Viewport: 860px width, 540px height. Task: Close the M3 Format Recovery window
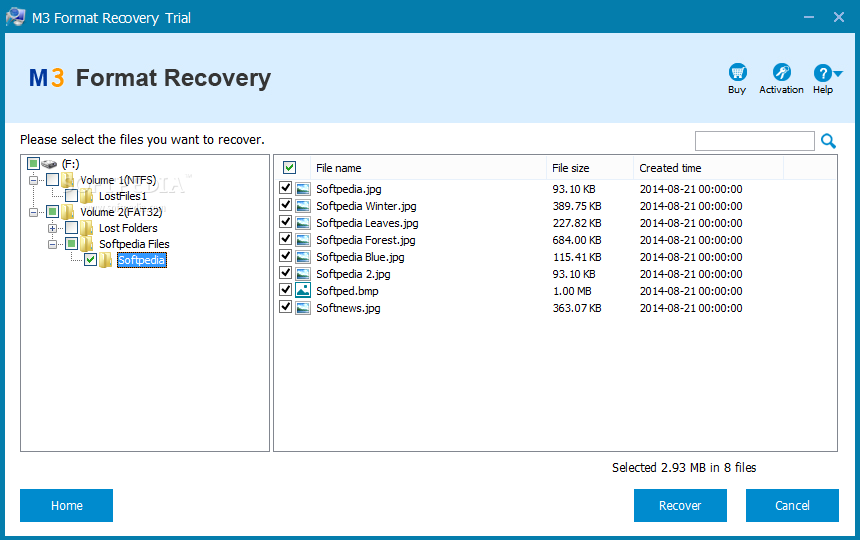coord(839,17)
